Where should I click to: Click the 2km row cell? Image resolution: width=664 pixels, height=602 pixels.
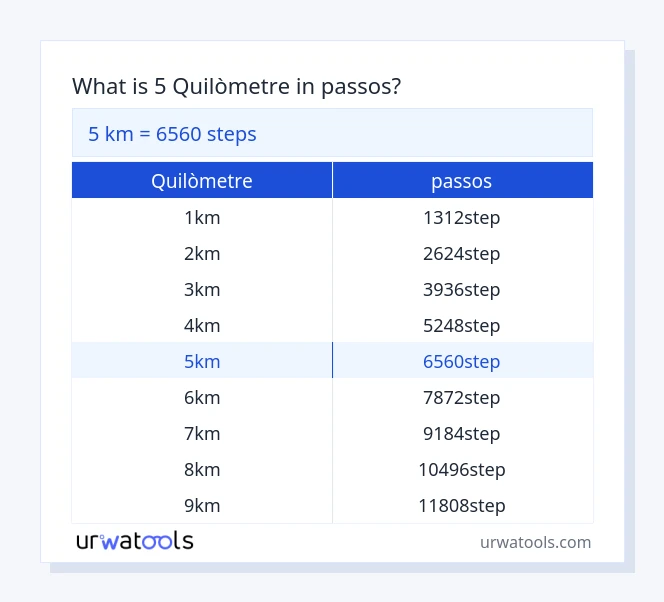coord(202,253)
